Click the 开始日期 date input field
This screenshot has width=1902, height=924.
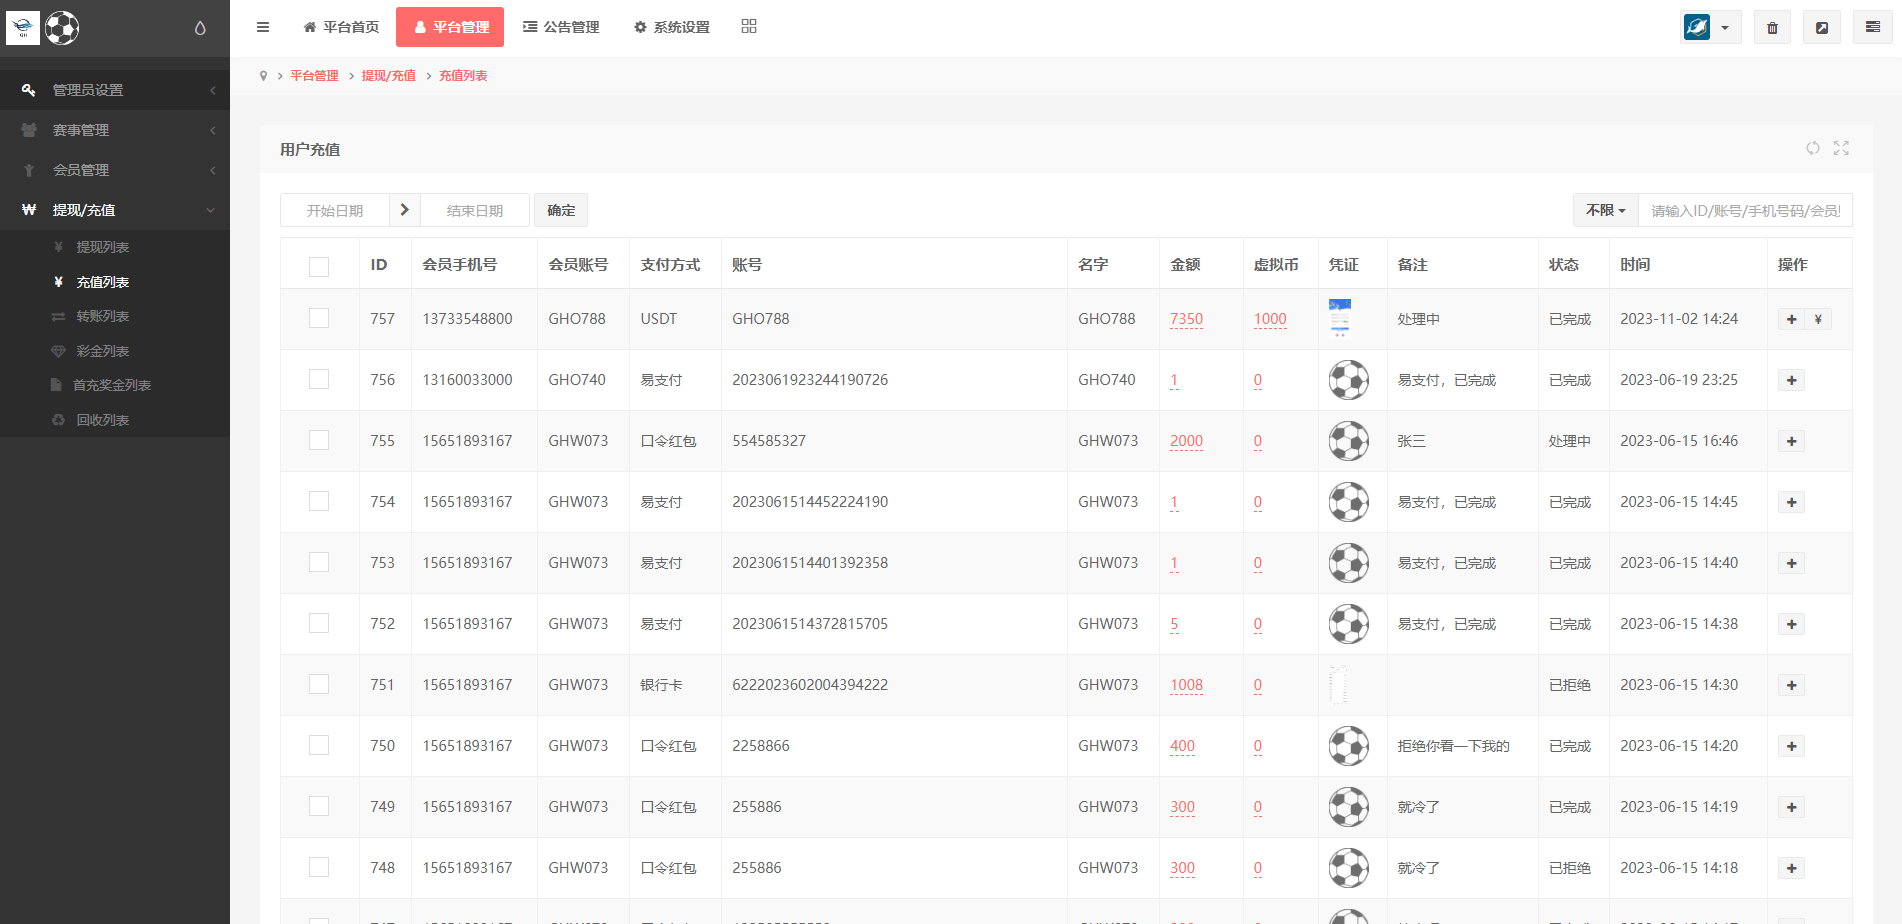click(334, 210)
